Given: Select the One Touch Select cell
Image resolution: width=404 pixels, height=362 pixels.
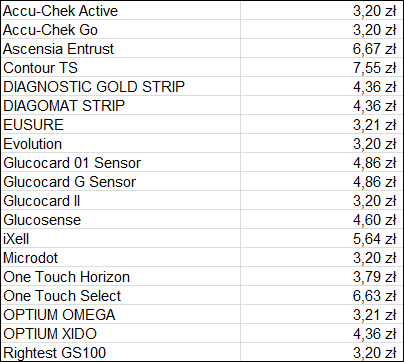Looking at the screenshot, I should pyautogui.click(x=121, y=296).
